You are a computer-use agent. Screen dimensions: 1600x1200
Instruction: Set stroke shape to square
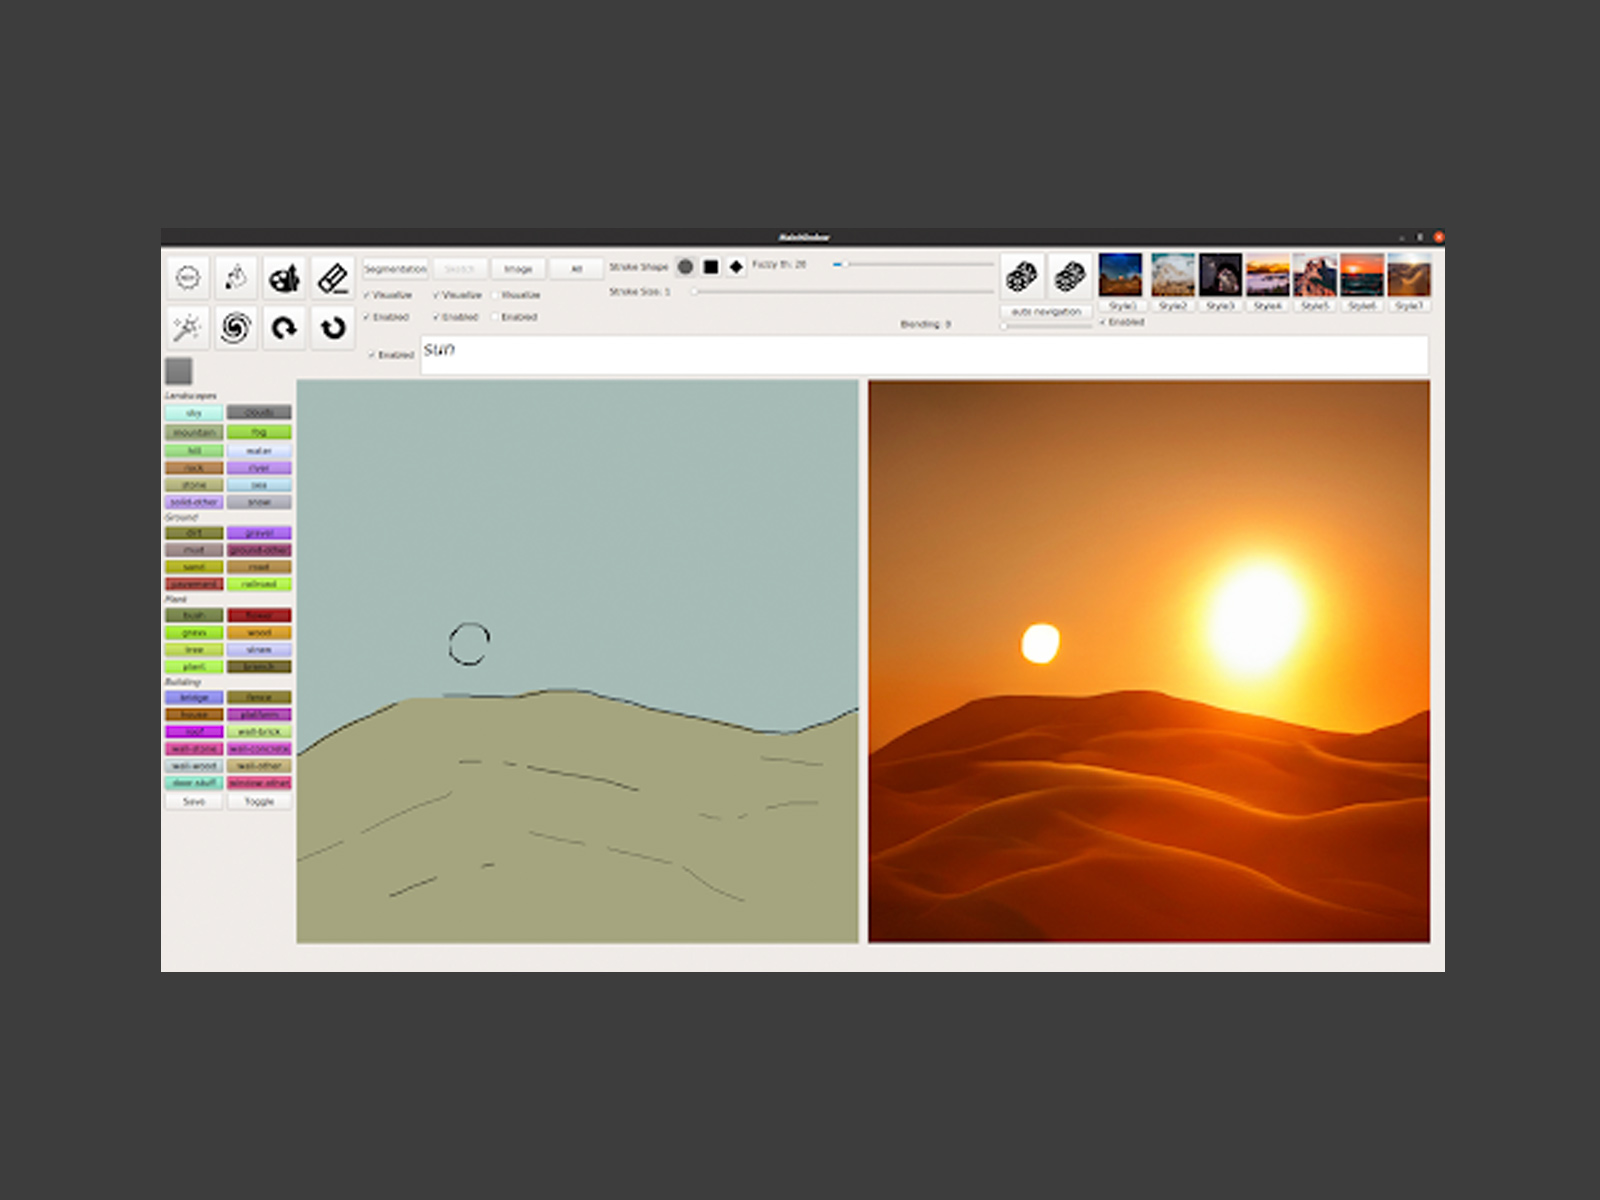(711, 267)
